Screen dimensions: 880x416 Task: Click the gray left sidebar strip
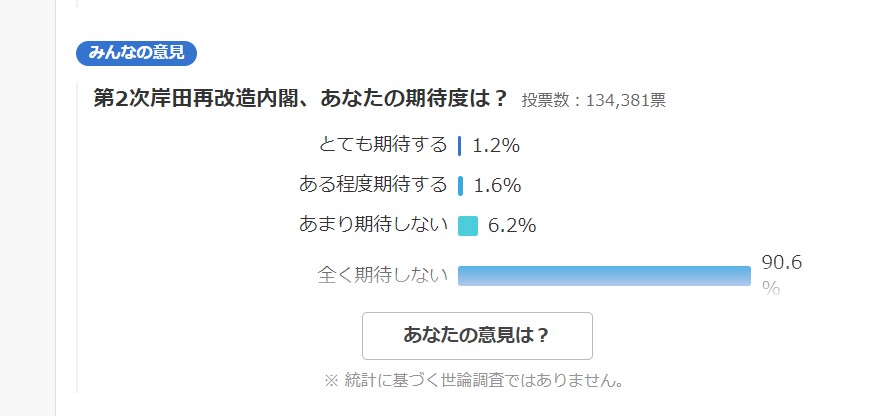(x=28, y=208)
